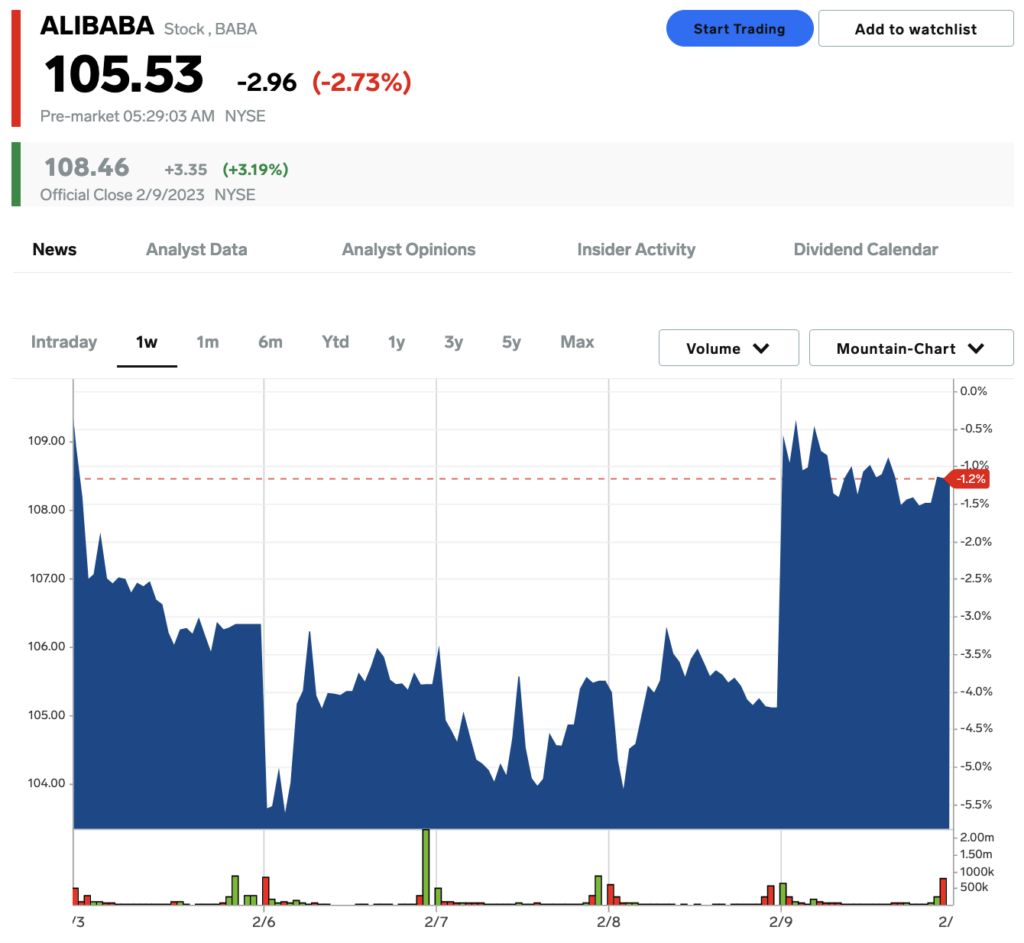The width and height of the screenshot is (1024, 943).
Task: Click the Pre-market 05:29:03 AM timestamp
Action: 127,116
